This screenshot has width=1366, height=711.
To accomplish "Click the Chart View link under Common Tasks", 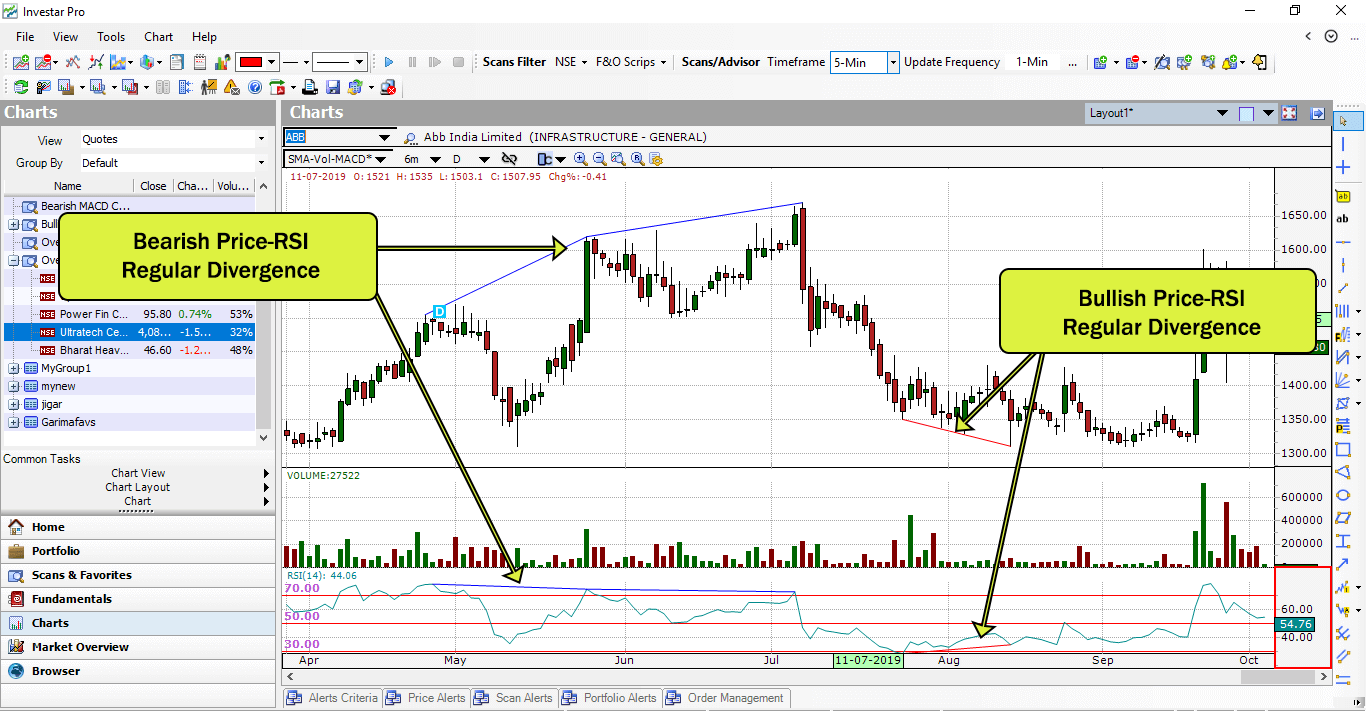I will (x=136, y=472).
